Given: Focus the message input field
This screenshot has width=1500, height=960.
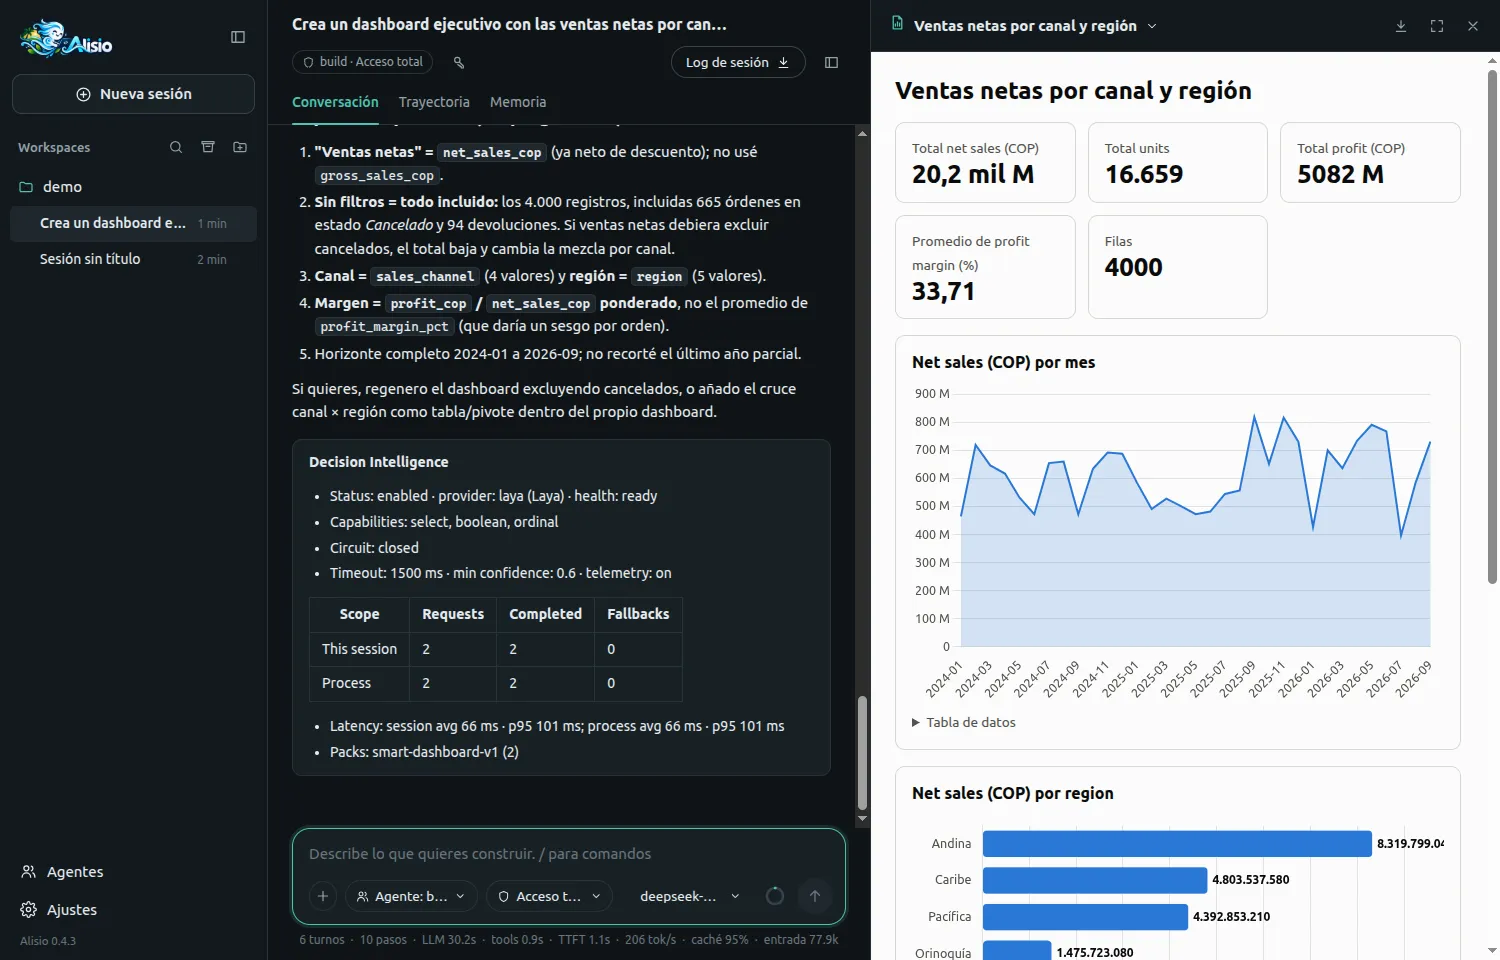Looking at the screenshot, I should [568, 854].
